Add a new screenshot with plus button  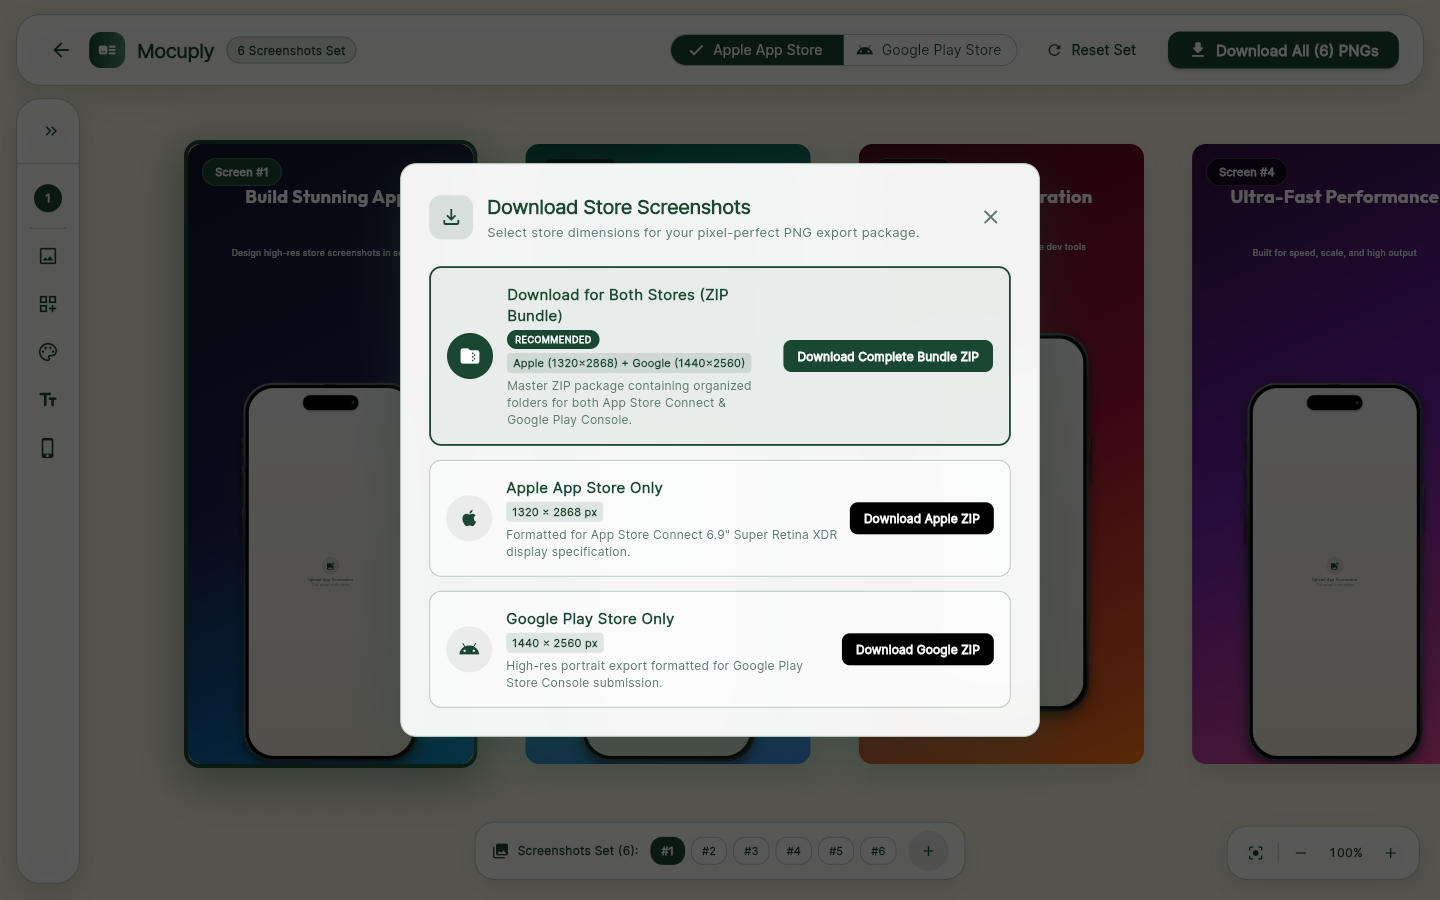(928, 851)
